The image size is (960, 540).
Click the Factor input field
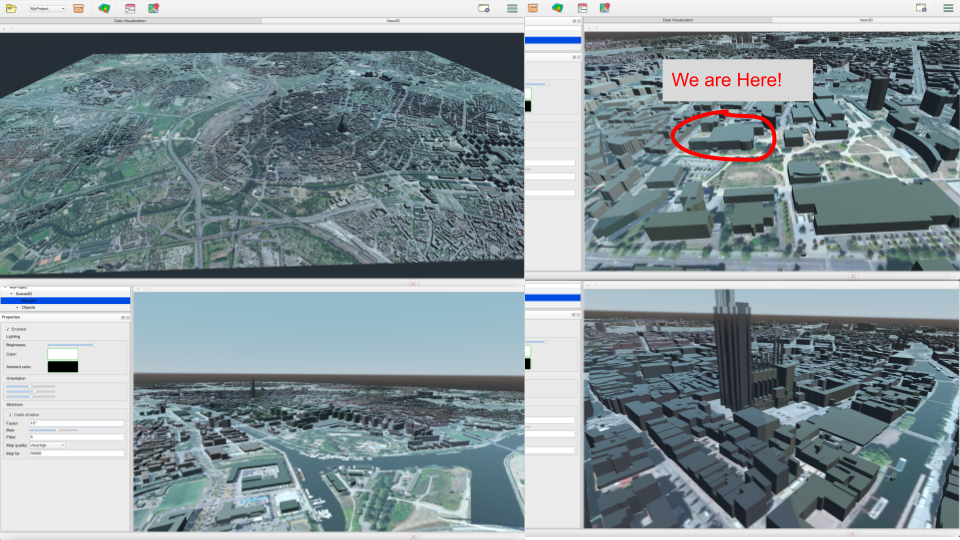pos(77,423)
